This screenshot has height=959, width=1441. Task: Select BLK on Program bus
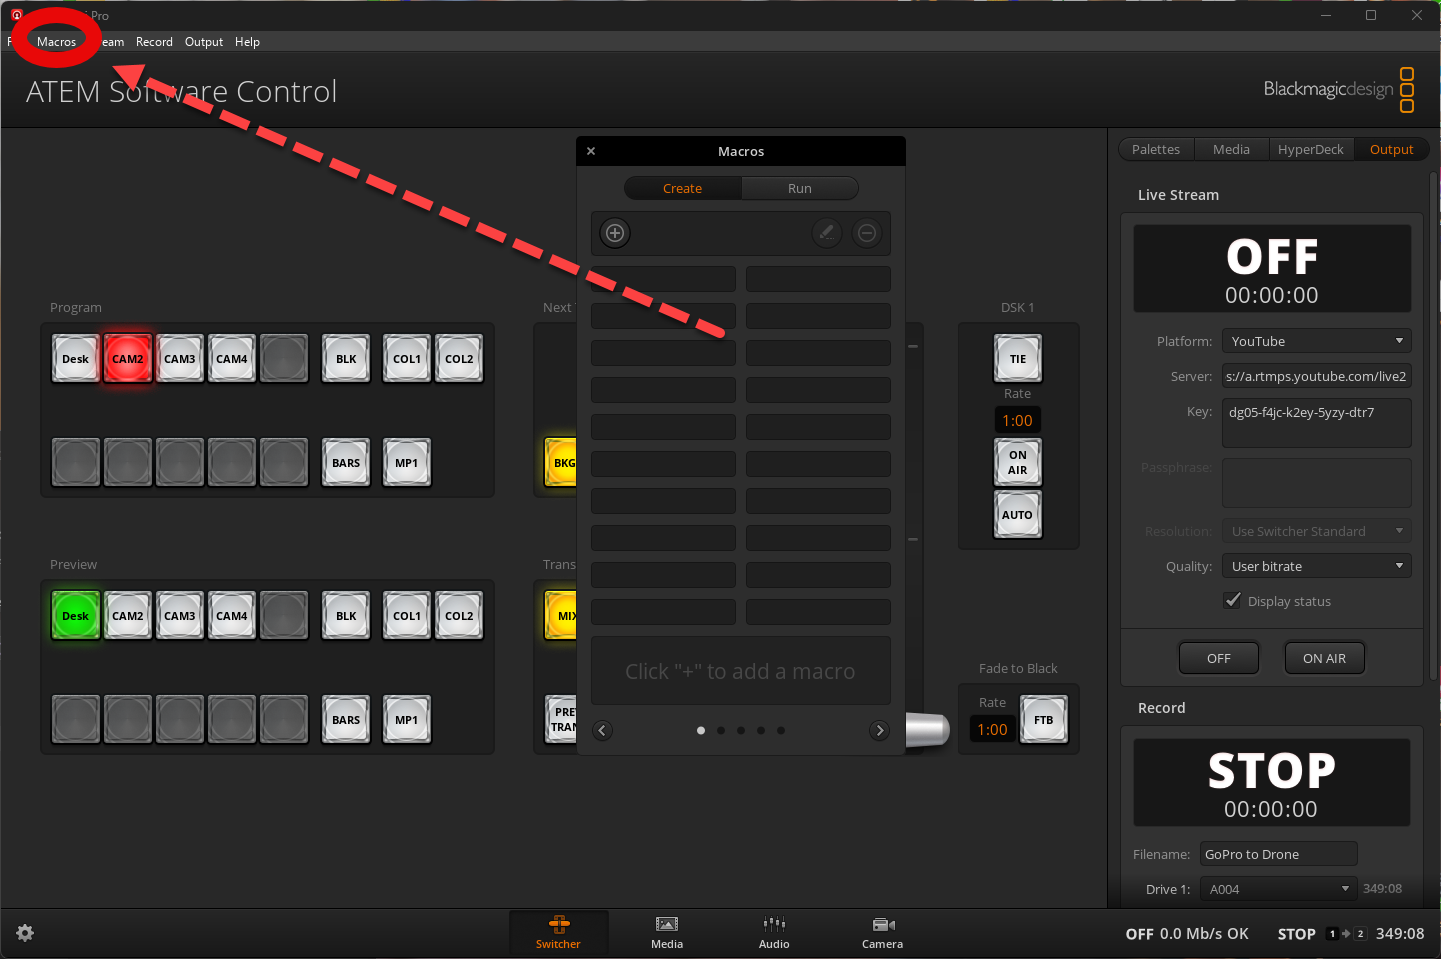(x=346, y=359)
